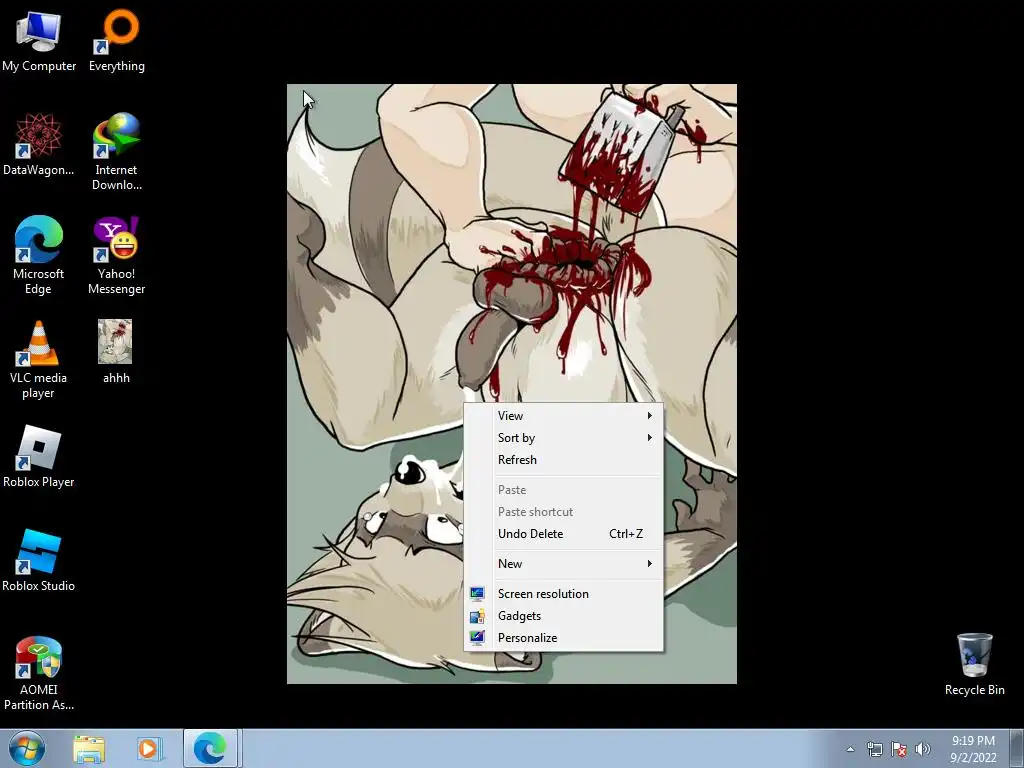Open Microsoft Edge from the taskbar

pos(210,749)
